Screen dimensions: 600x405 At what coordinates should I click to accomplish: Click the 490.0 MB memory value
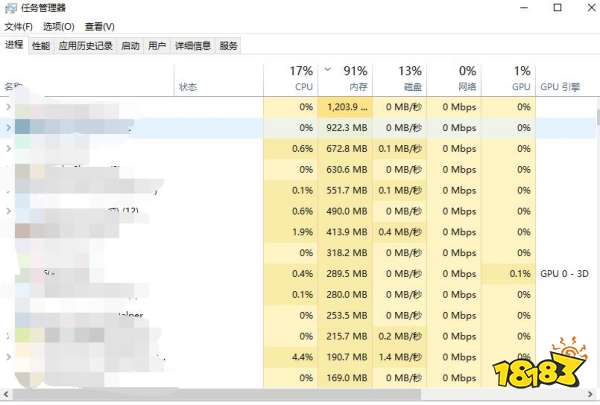[347, 211]
